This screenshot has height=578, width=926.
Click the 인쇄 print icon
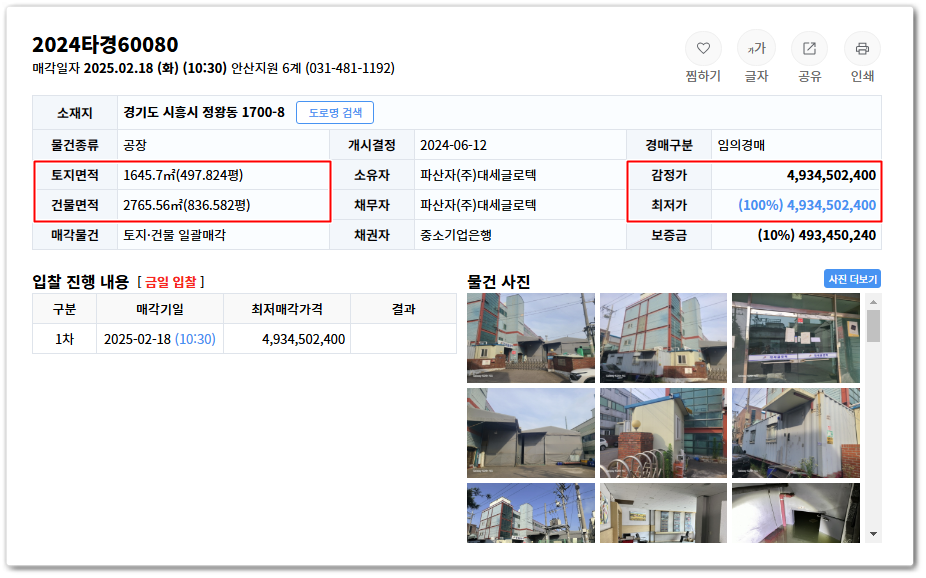coord(862,48)
